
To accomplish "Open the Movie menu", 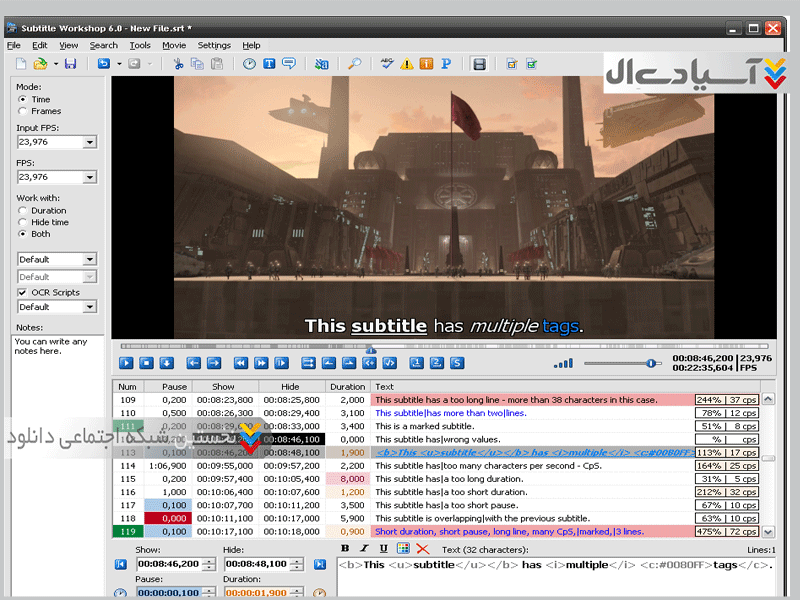I will coord(174,45).
